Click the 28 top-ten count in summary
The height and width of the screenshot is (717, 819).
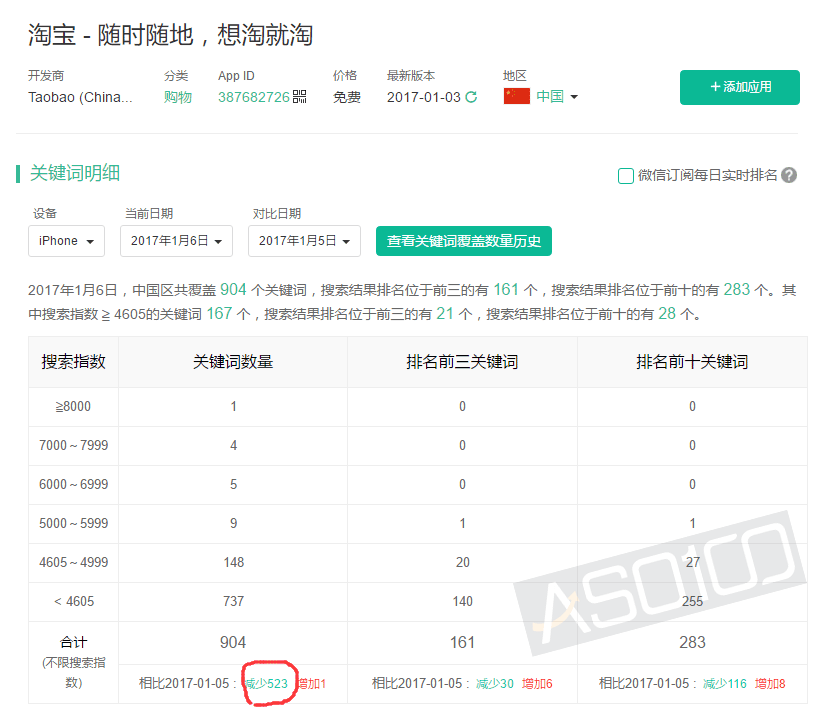[667, 313]
